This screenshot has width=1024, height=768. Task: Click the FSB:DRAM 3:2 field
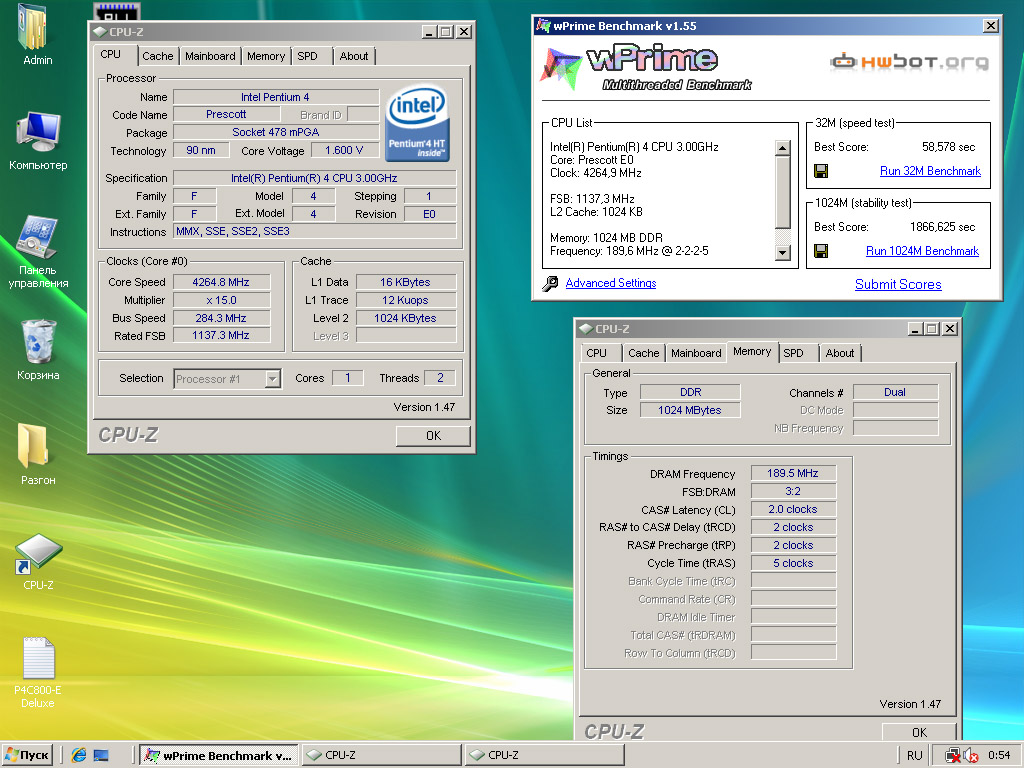(793, 491)
